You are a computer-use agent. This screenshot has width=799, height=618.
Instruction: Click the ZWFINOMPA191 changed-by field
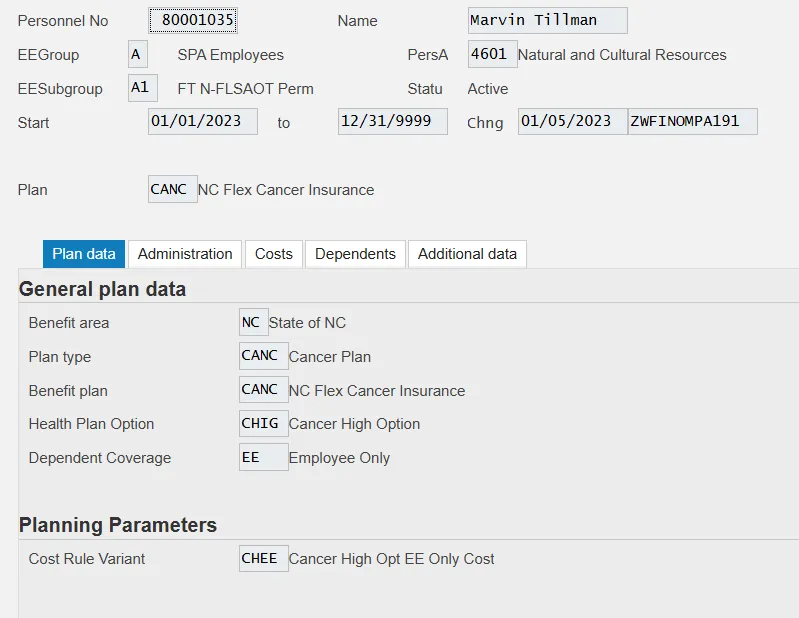coord(692,122)
